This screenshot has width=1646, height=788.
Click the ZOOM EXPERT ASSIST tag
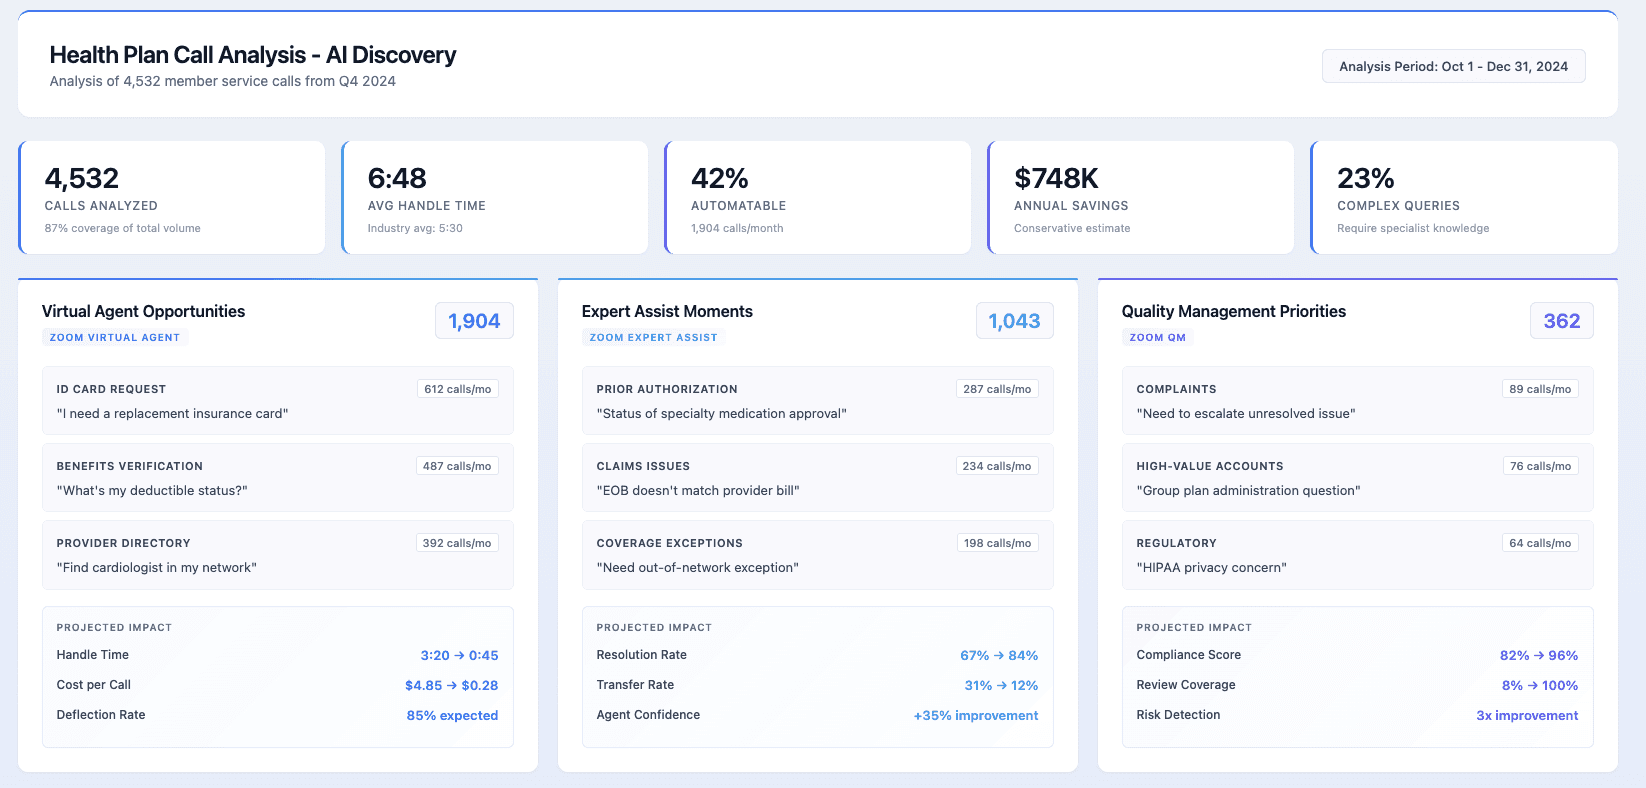(653, 338)
